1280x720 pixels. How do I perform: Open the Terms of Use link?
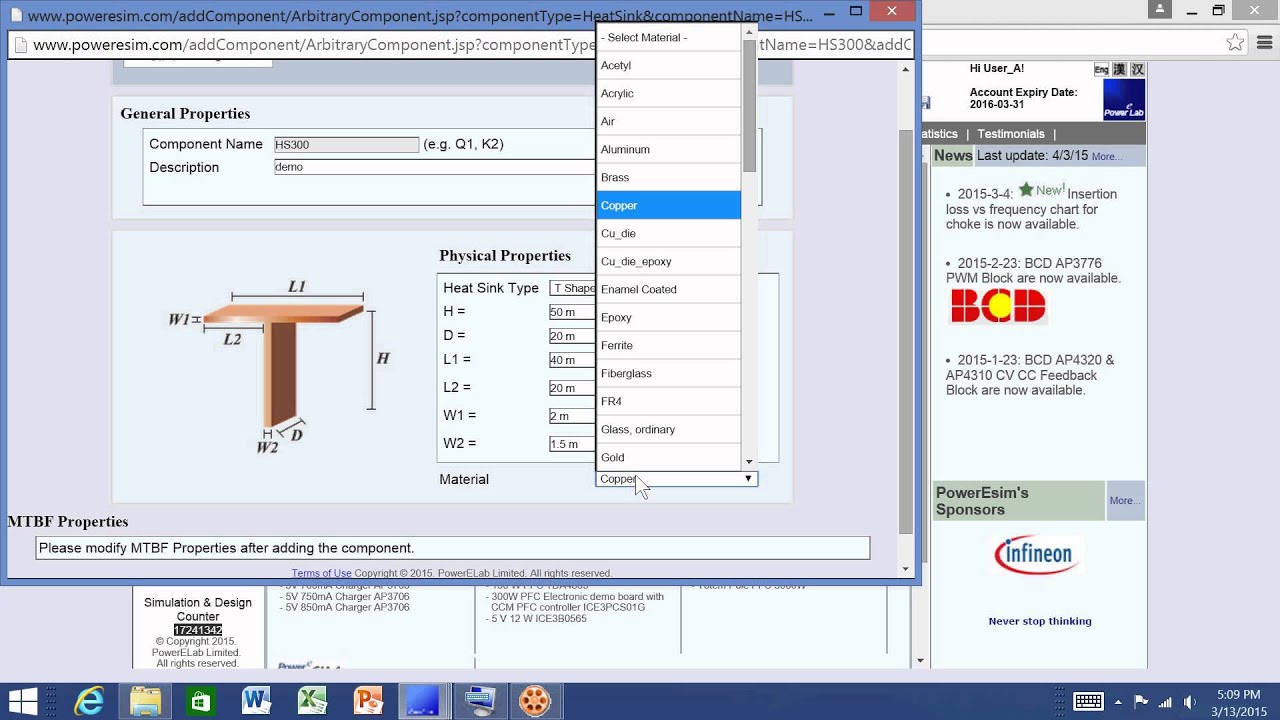click(x=321, y=574)
